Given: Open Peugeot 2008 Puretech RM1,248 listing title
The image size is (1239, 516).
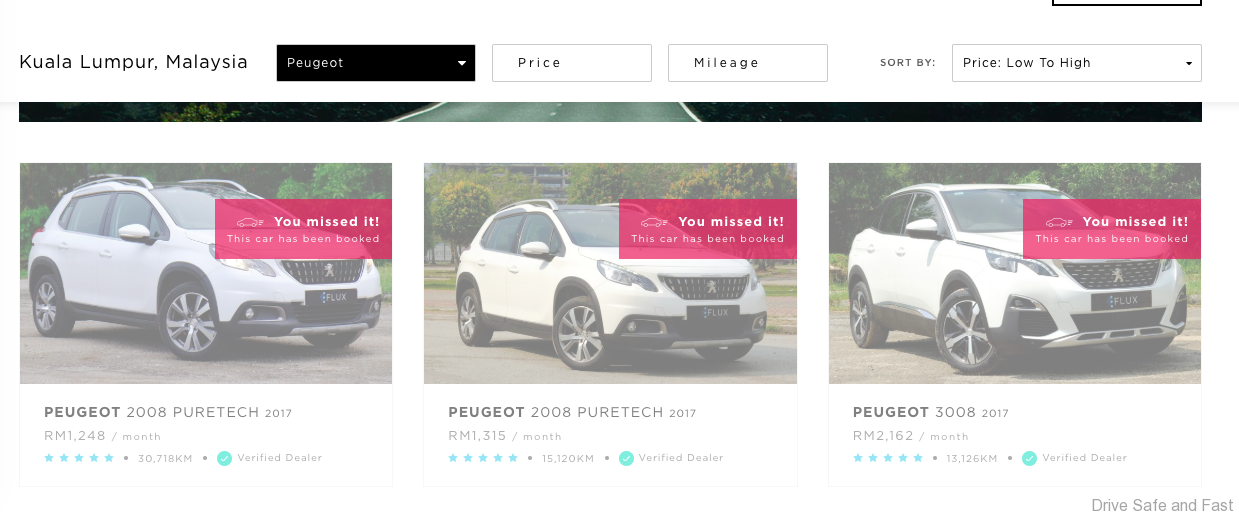Looking at the screenshot, I should [168, 412].
